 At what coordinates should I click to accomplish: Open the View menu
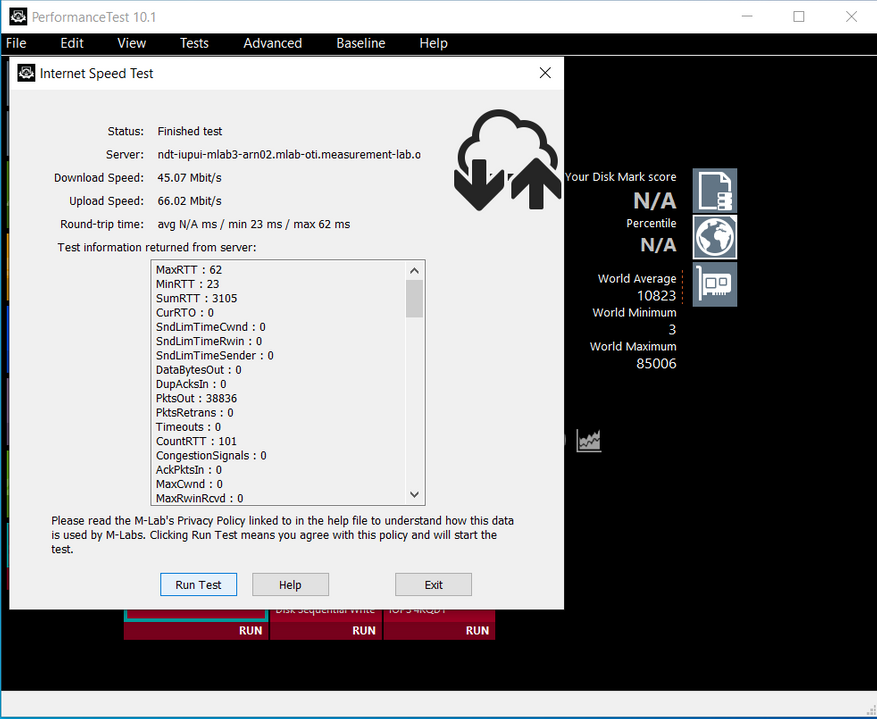pos(131,43)
